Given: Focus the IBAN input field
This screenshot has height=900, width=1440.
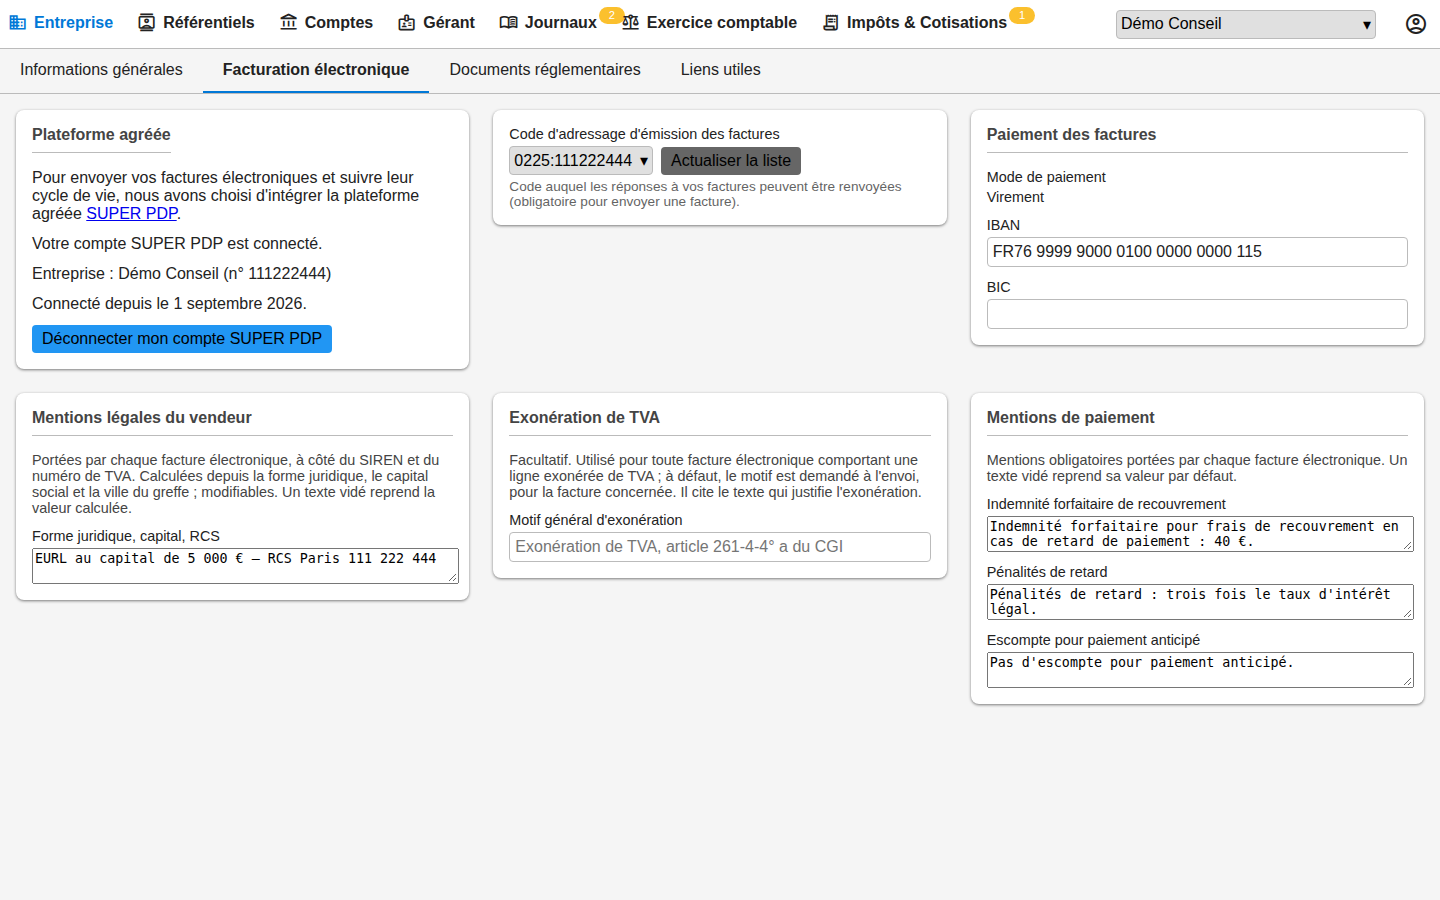Looking at the screenshot, I should [x=1197, y=252].
